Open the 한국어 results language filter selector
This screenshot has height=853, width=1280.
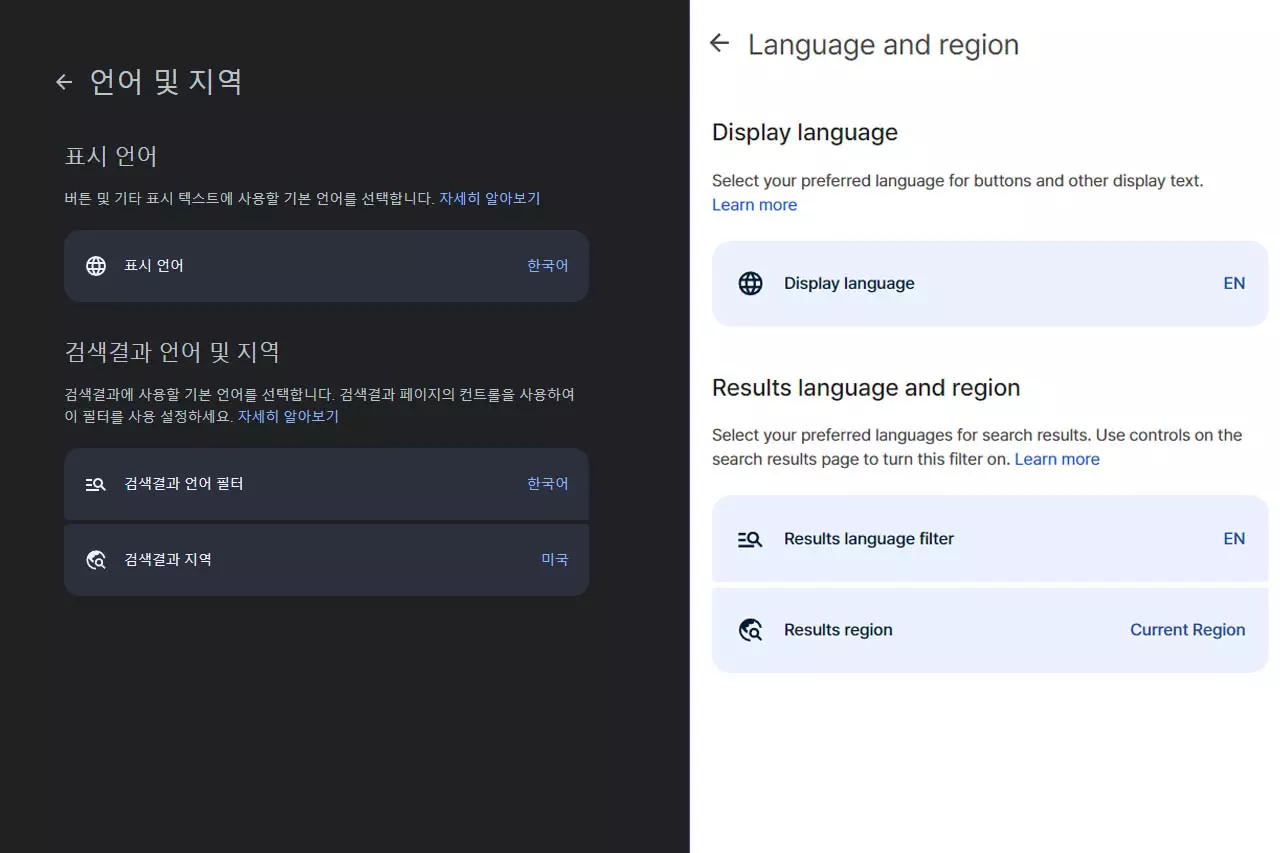547,483
